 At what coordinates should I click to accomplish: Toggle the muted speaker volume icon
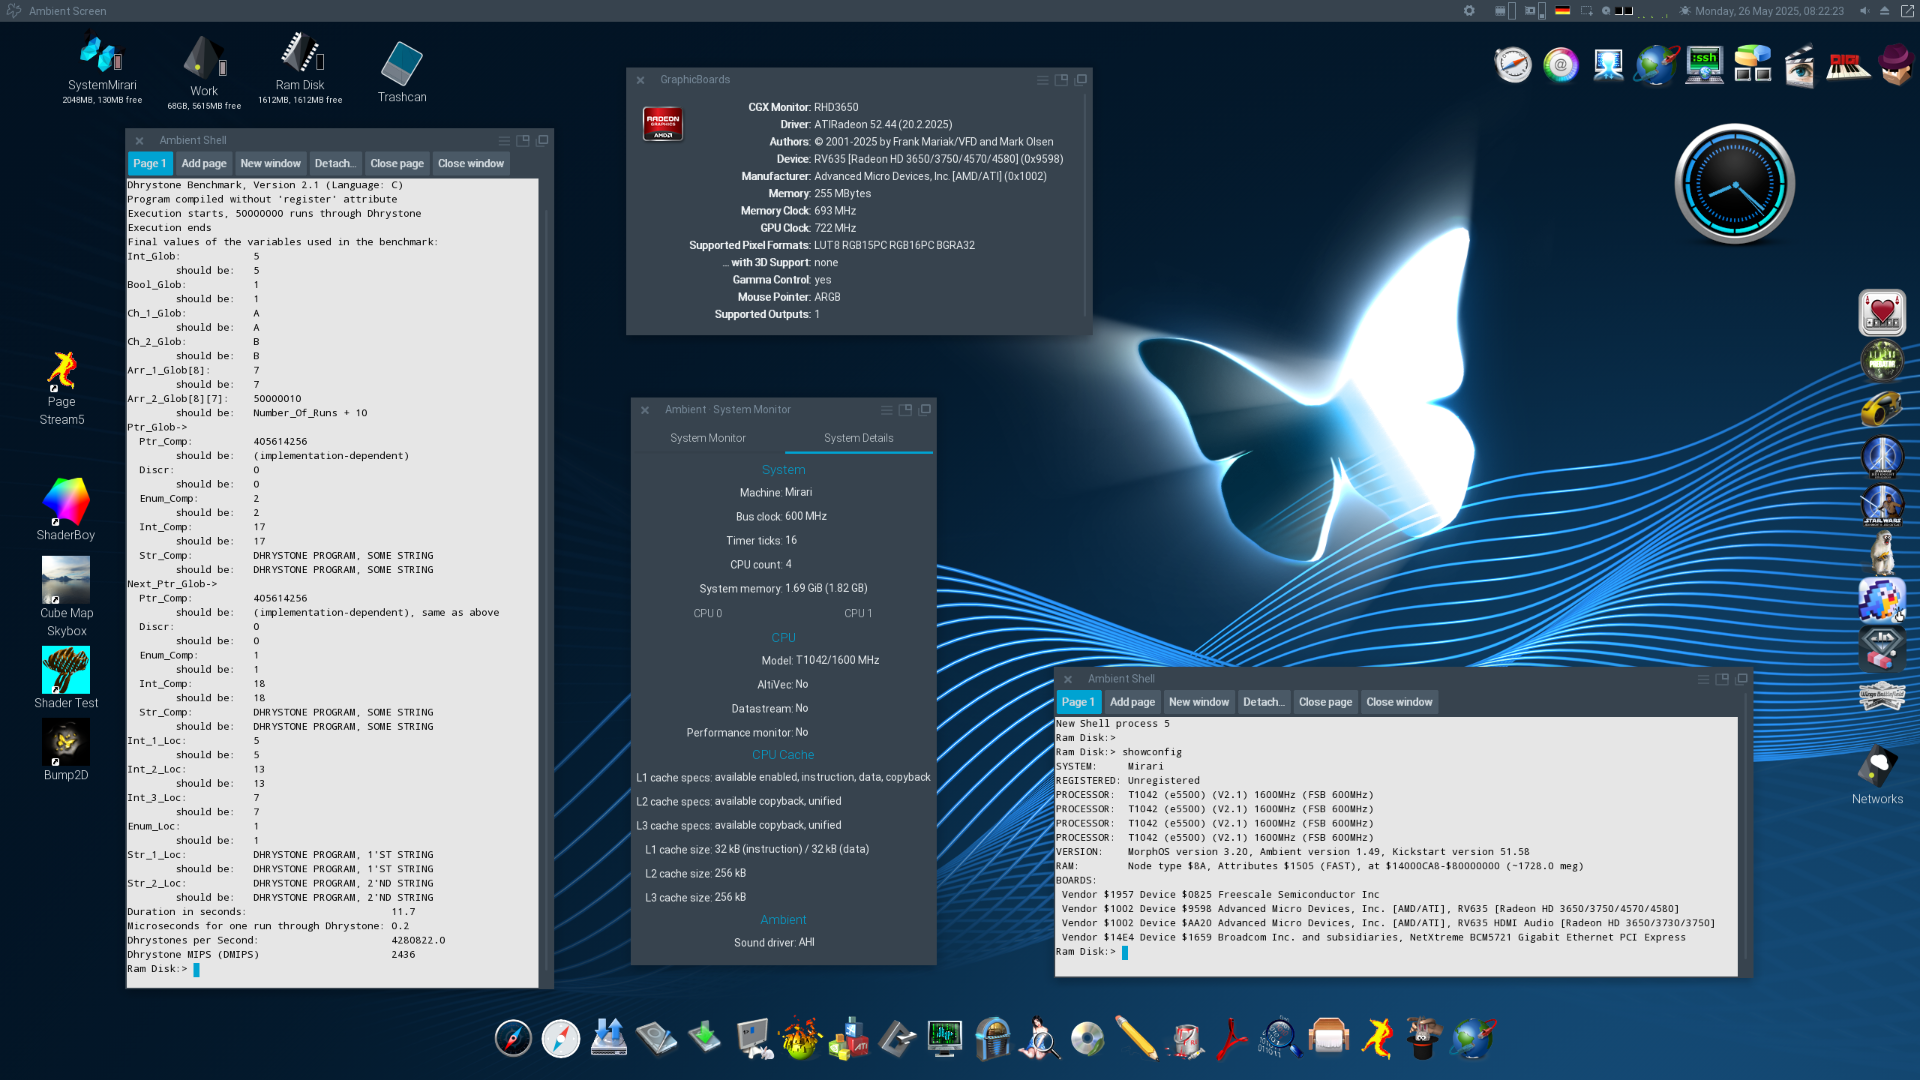click(1865, 11)
